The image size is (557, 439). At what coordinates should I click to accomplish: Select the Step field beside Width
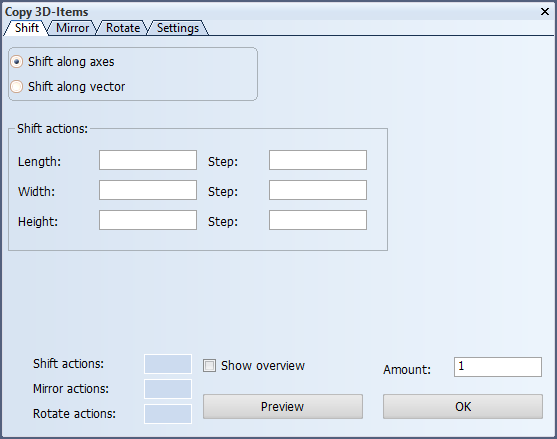pyautogui.click(x=318, y=190)
